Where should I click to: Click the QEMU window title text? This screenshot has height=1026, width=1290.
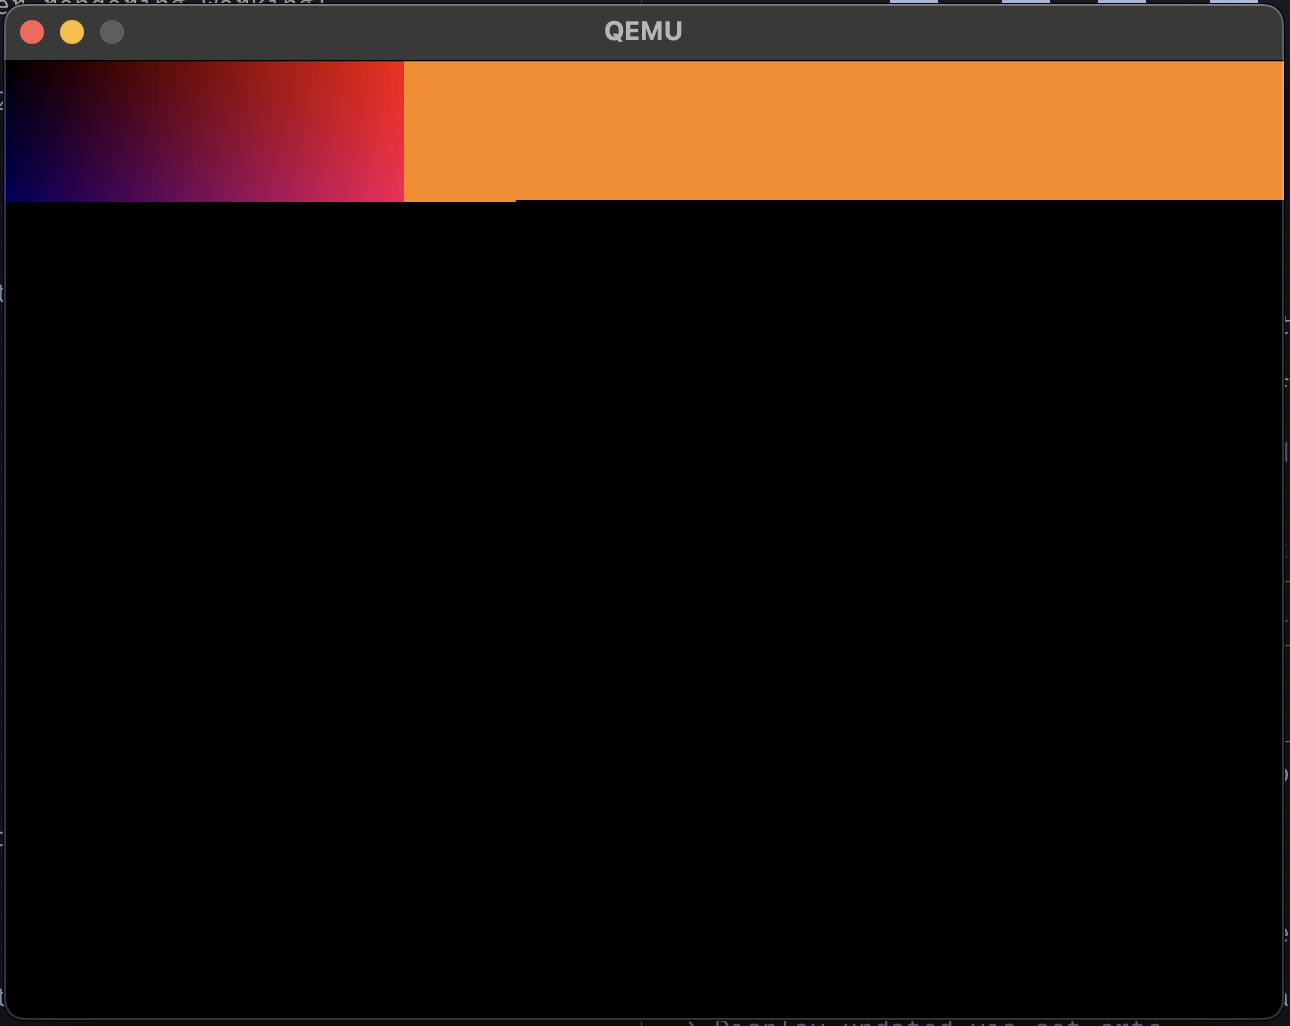pyautogui.click(x=641, y=30)
